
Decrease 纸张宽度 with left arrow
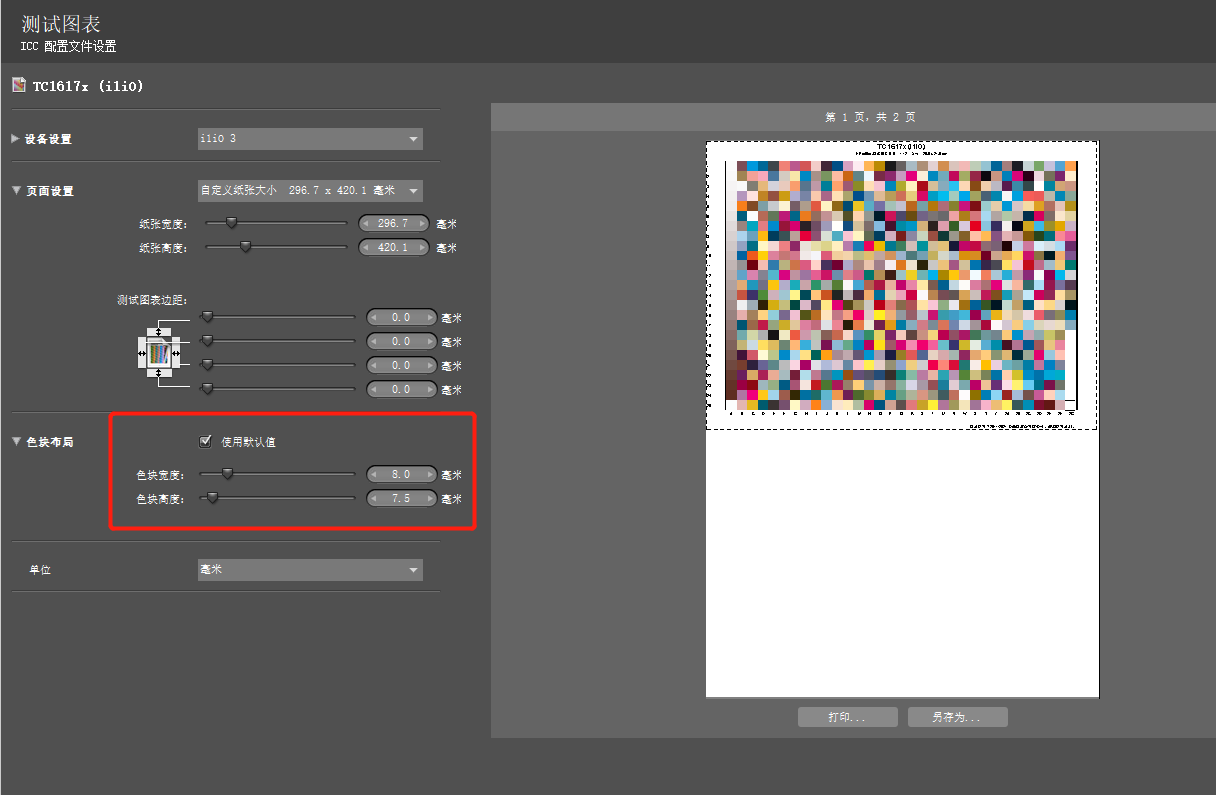point(368,223)
